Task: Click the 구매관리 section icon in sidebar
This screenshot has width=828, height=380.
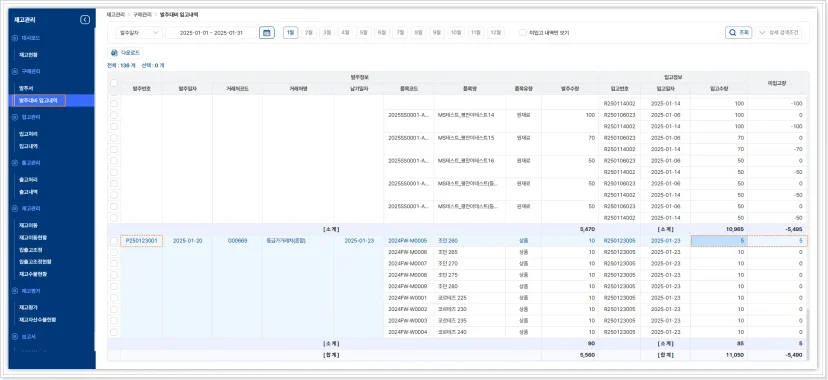Action: 15,71
